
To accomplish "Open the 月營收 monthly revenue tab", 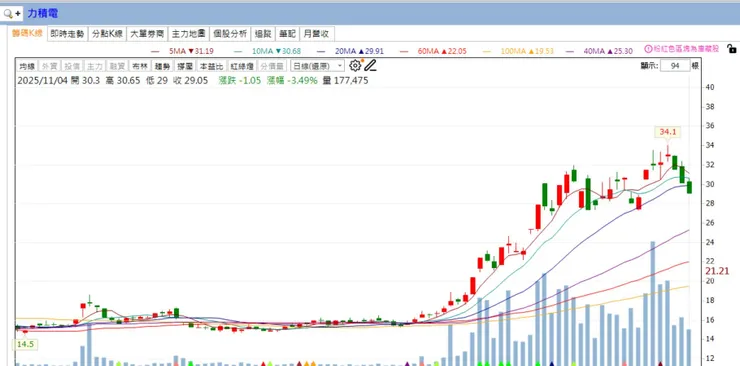I will tap(316, 34).
